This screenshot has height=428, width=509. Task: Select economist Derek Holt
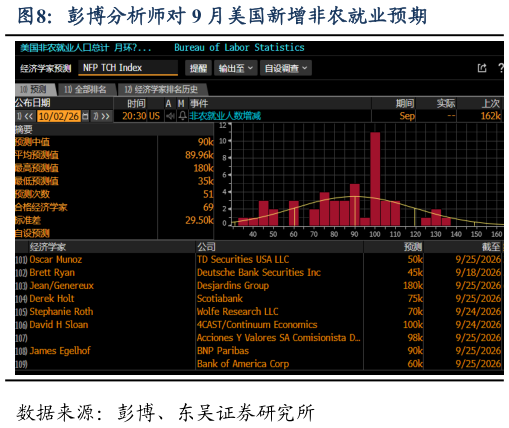pos(52,299)
